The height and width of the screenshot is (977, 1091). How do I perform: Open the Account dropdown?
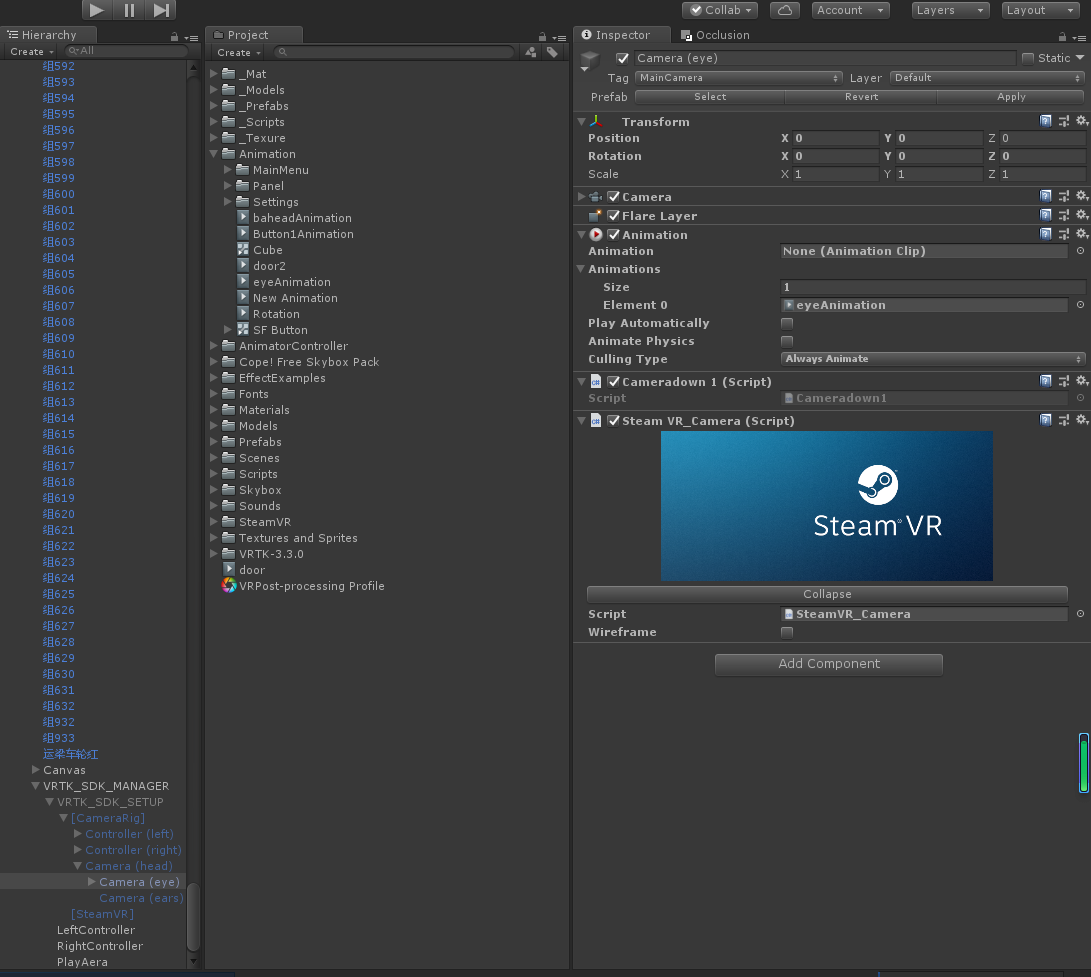[850, 10]
